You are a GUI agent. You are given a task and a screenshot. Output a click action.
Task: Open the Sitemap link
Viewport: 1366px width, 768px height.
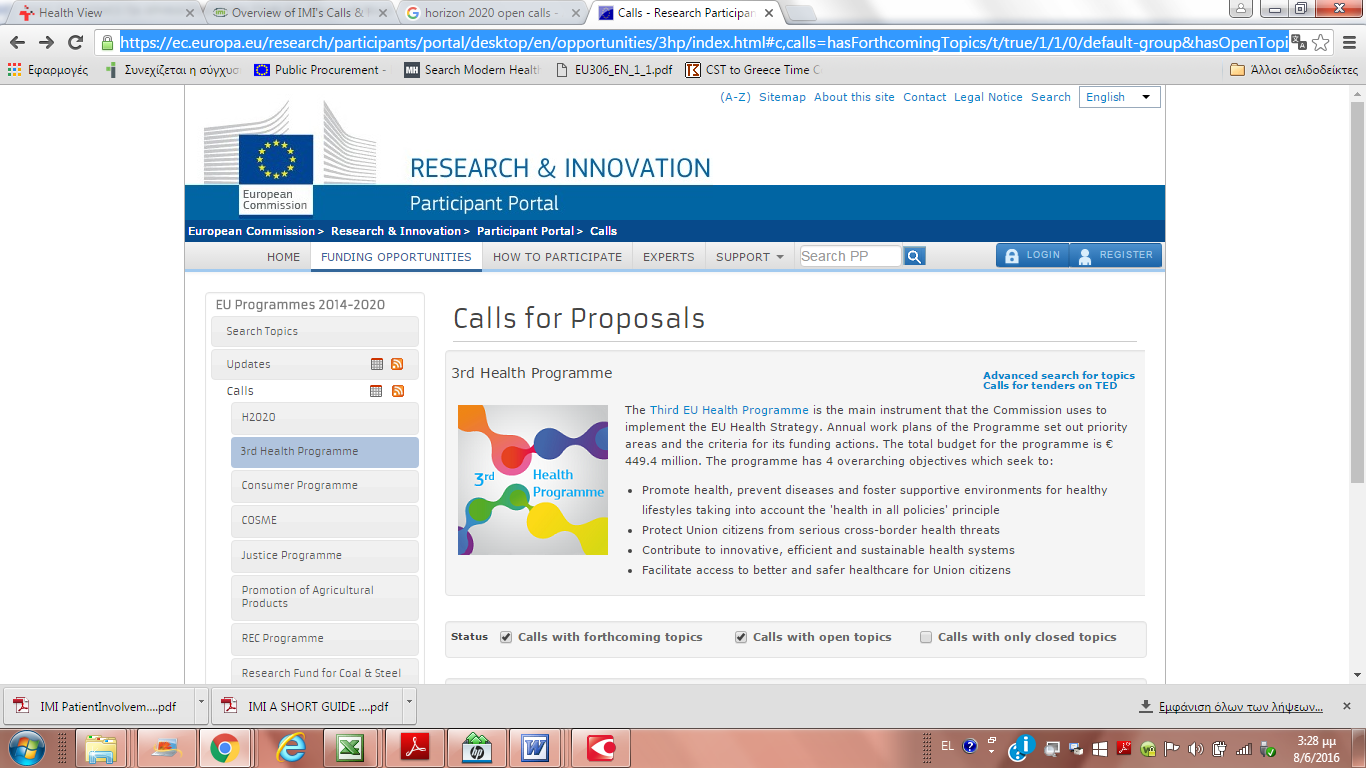782,97
